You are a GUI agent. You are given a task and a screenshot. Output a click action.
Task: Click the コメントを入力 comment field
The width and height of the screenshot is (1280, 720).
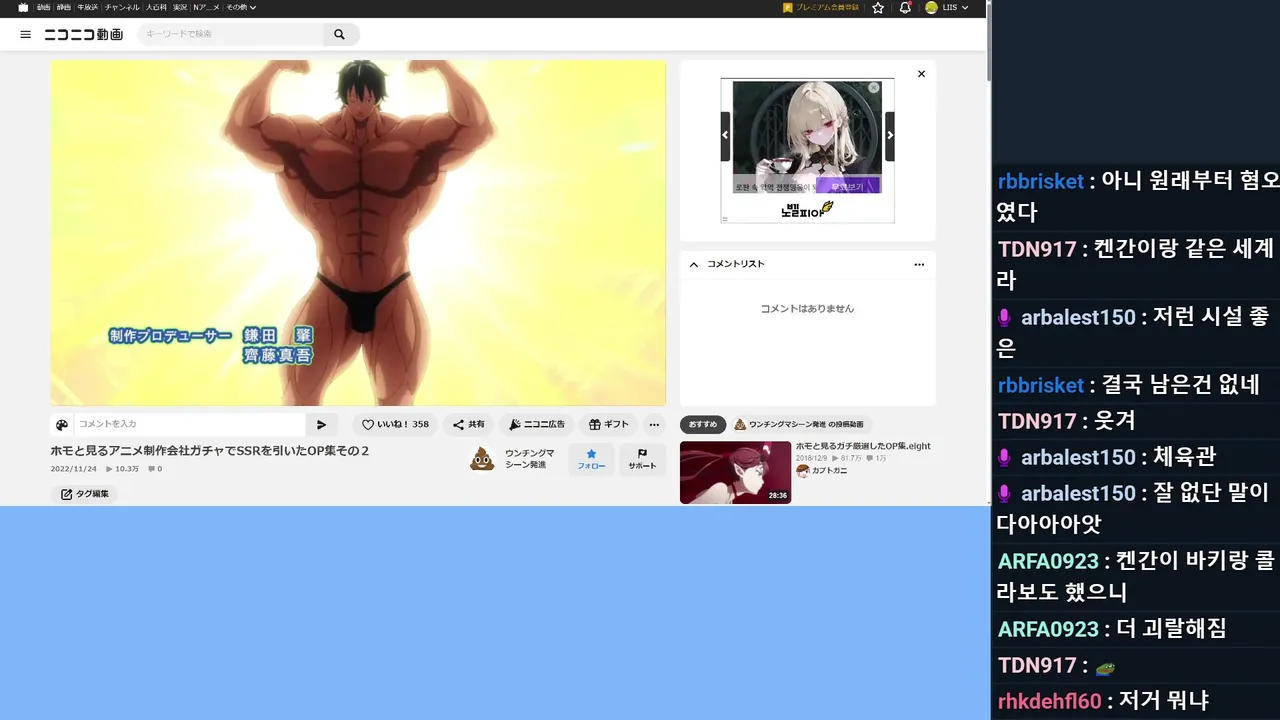click(x=190, y=424)
